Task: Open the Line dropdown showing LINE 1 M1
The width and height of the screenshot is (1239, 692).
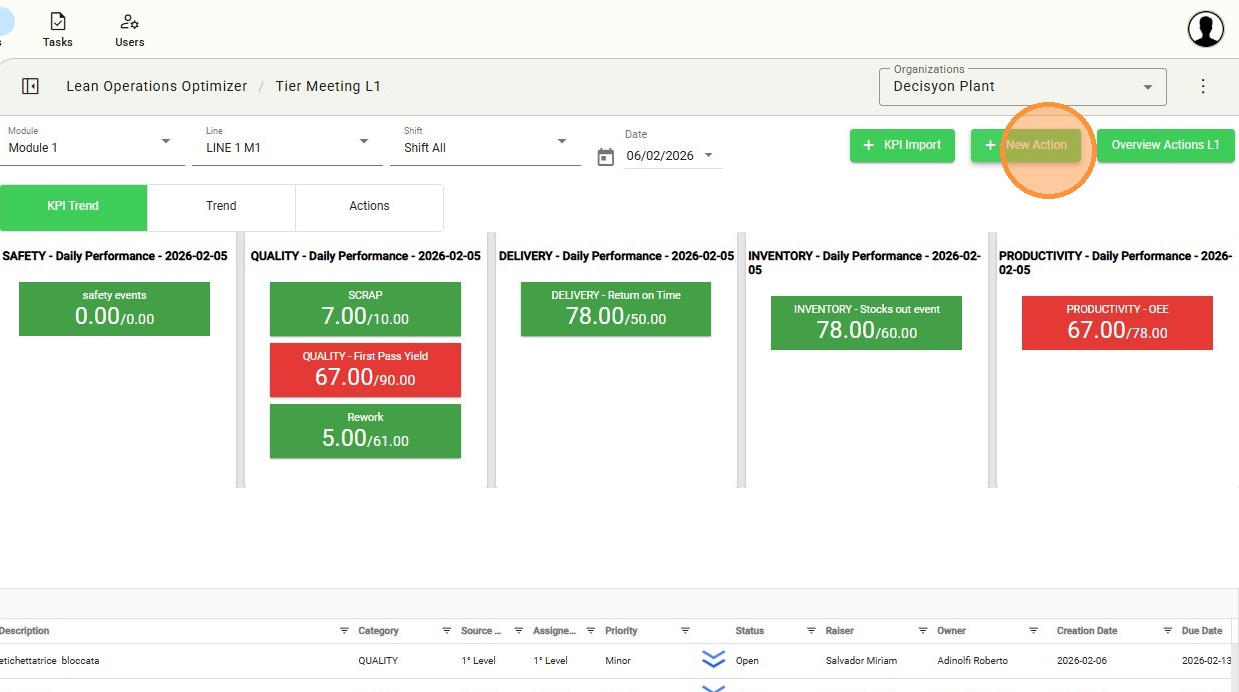Action: [288, 147]
